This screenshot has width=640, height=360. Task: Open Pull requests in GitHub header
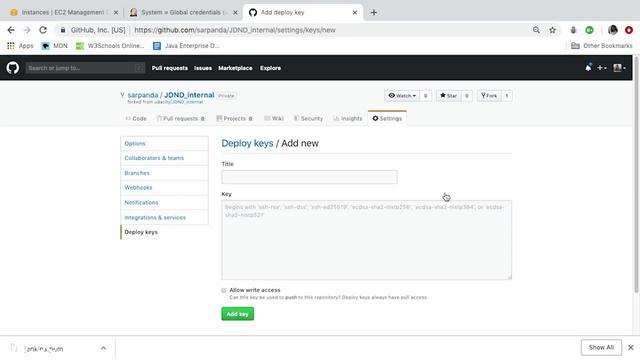tap(170, 68)
